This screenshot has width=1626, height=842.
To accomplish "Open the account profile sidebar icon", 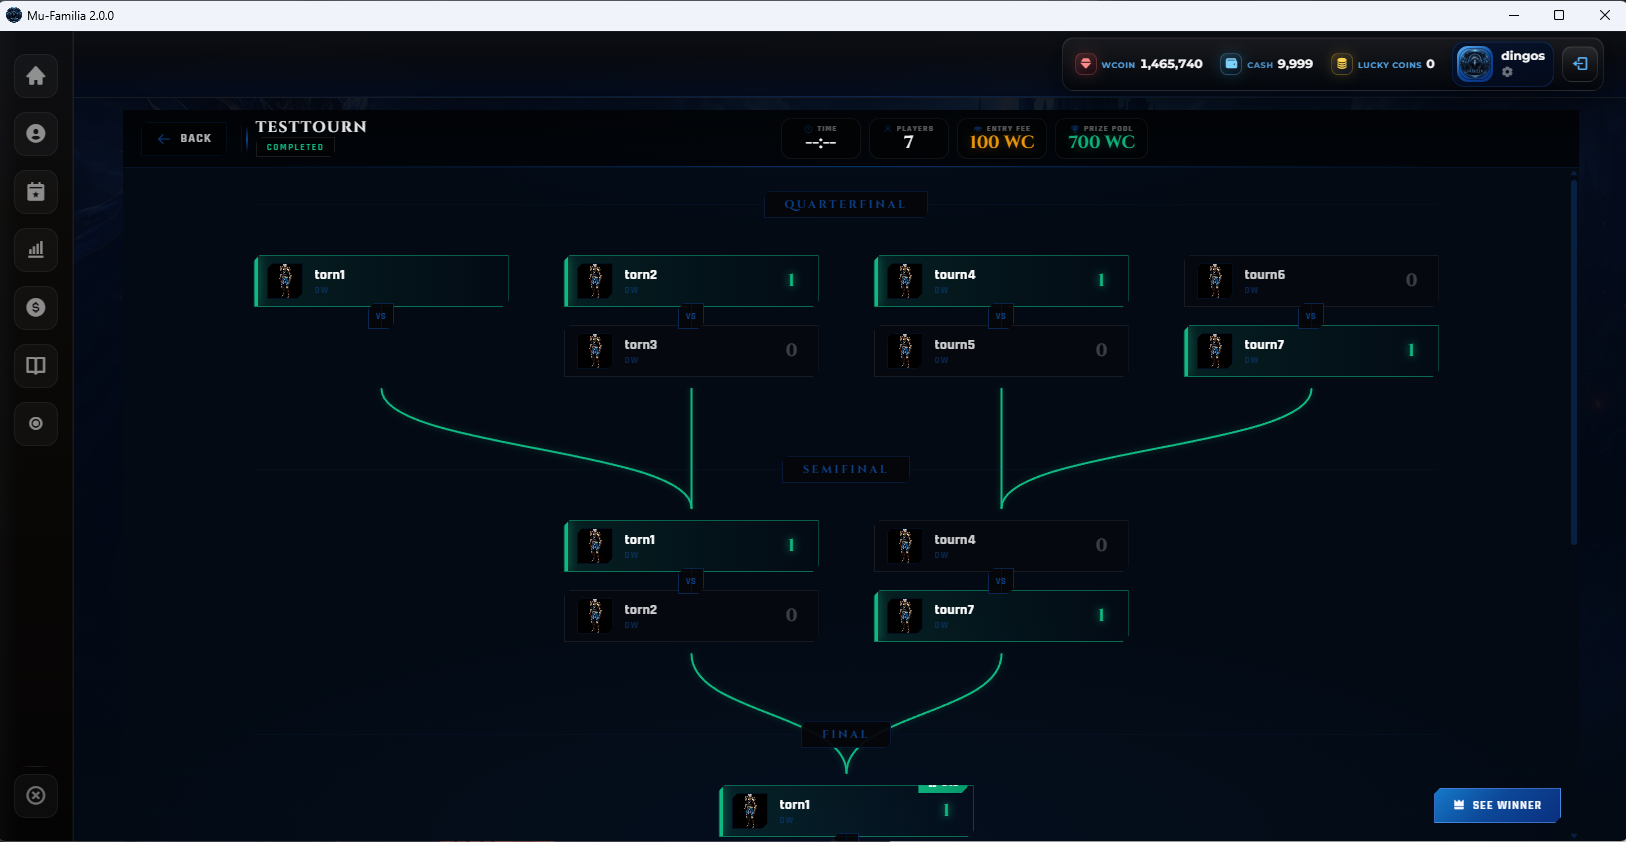I will pos(36,134).
